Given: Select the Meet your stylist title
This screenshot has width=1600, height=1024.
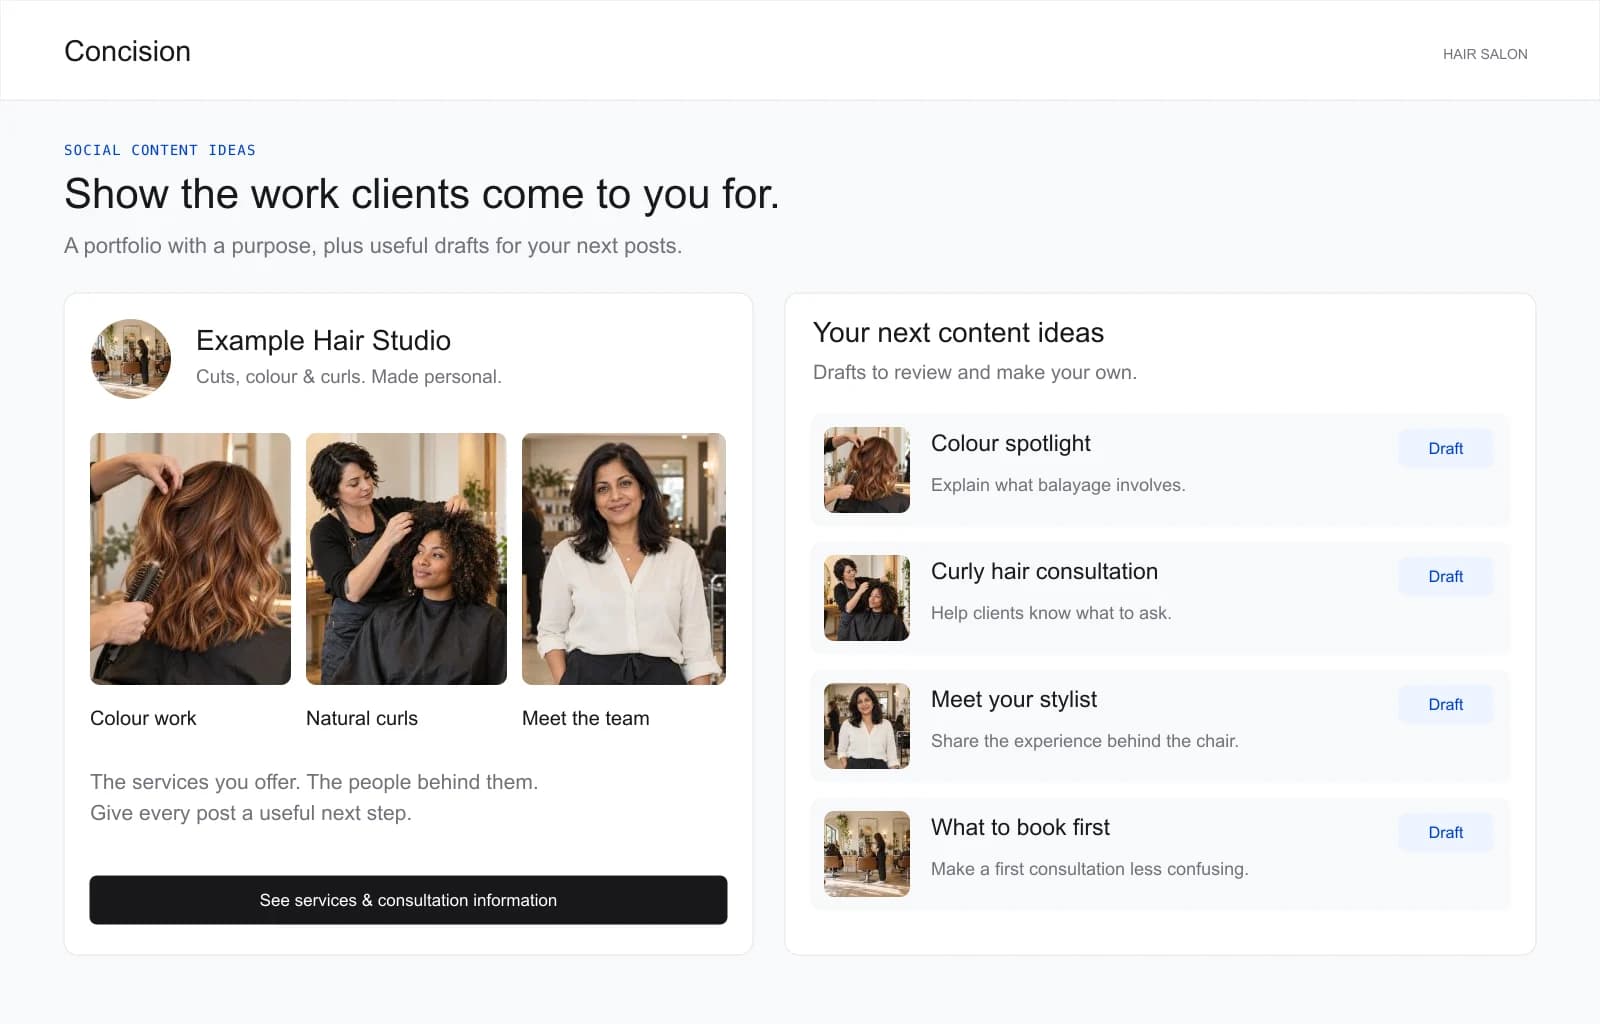Looking at the screenshot, I should click(1014, 699).
